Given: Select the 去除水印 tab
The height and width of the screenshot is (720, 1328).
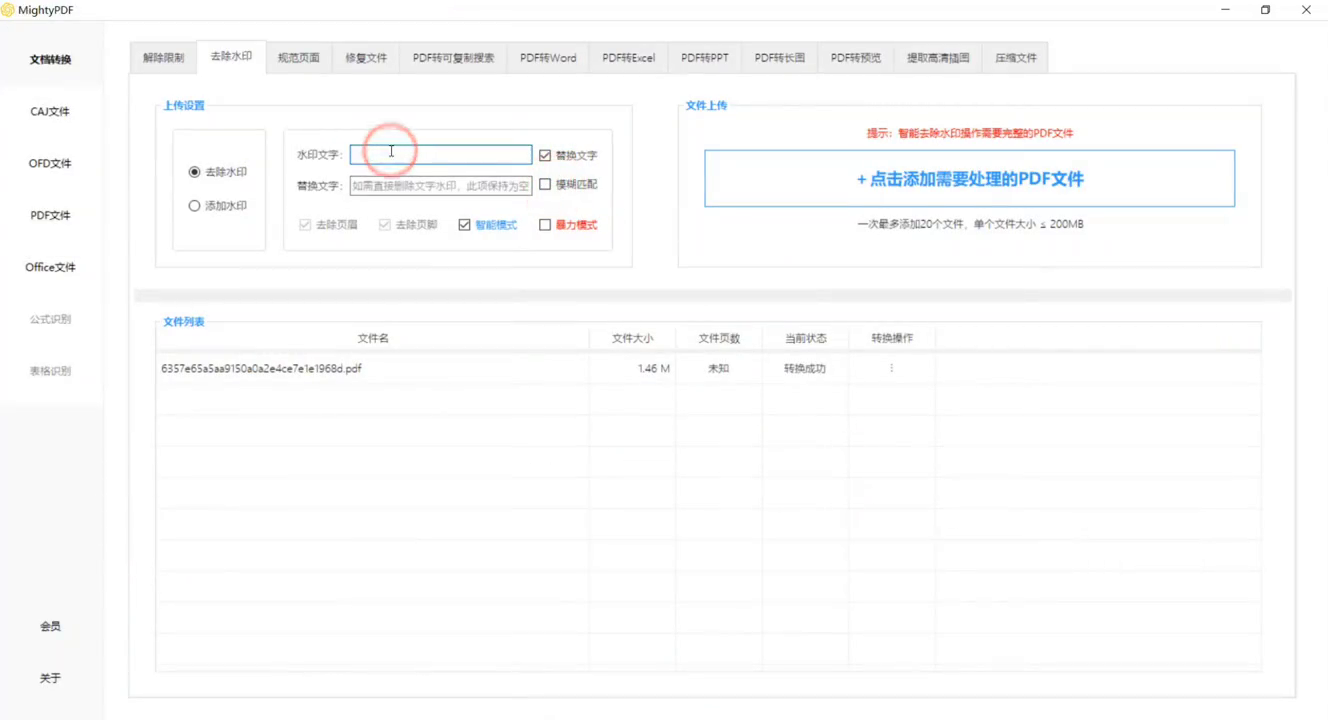Looking at the screenshot, I should pos(231,57).
